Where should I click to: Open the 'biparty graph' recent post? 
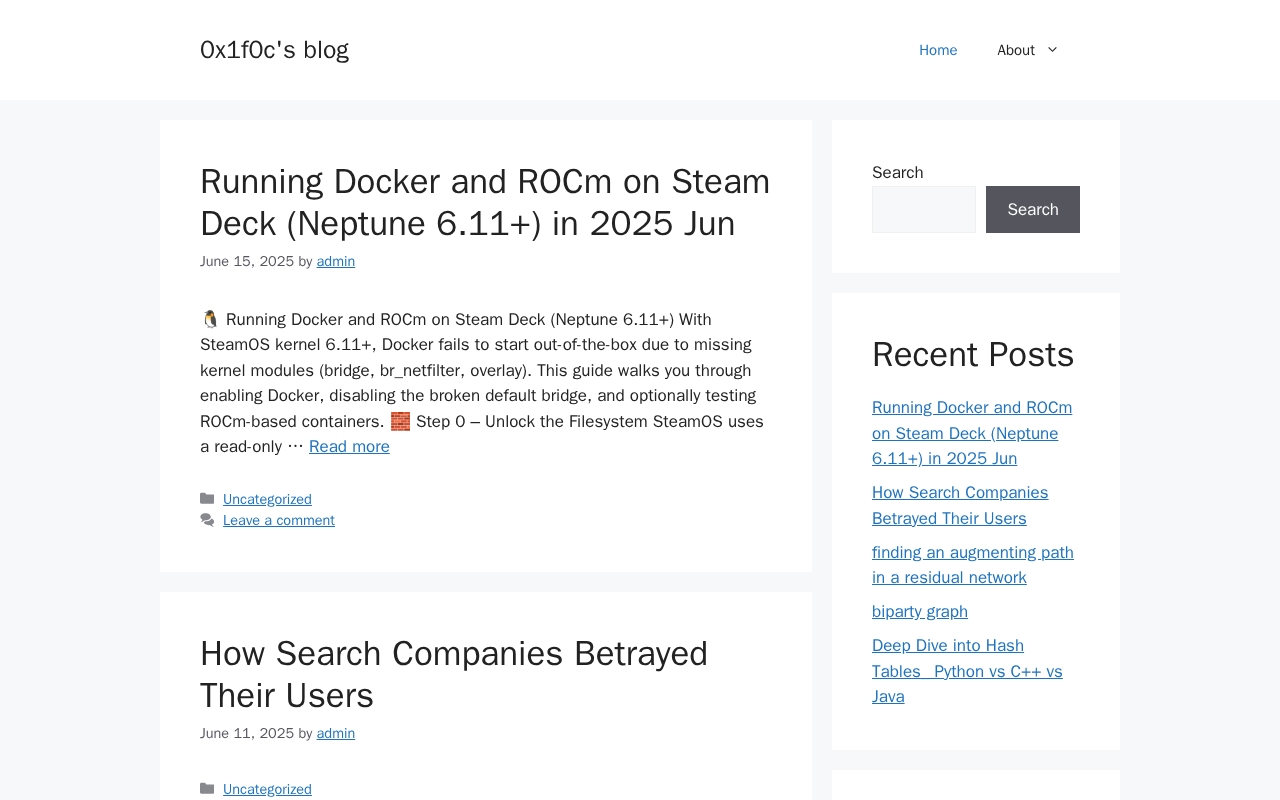click(920, 611)
